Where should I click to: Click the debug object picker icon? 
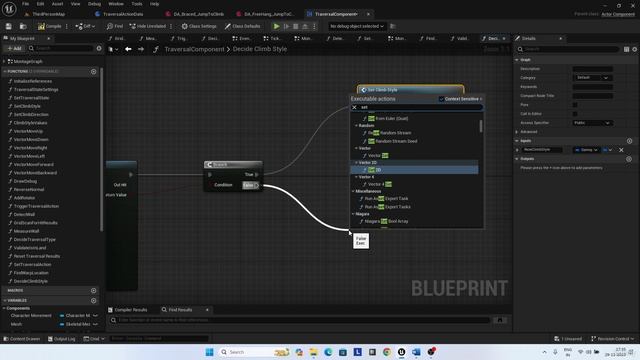pos(393,26)
